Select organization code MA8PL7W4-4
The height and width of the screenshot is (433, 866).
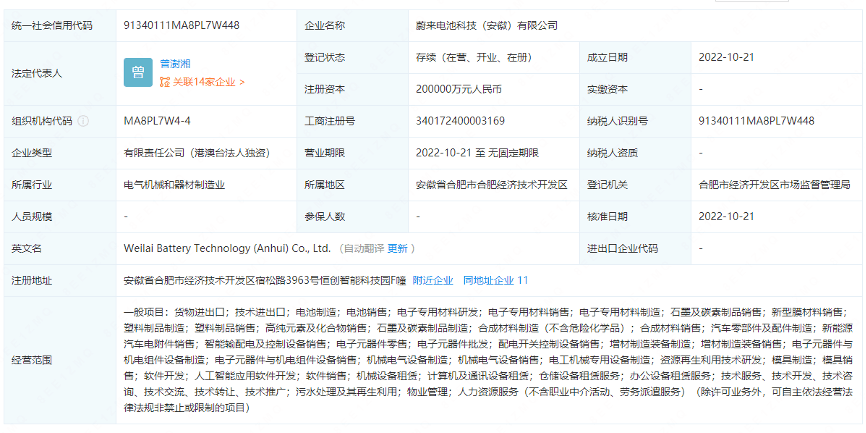[157, 121]
